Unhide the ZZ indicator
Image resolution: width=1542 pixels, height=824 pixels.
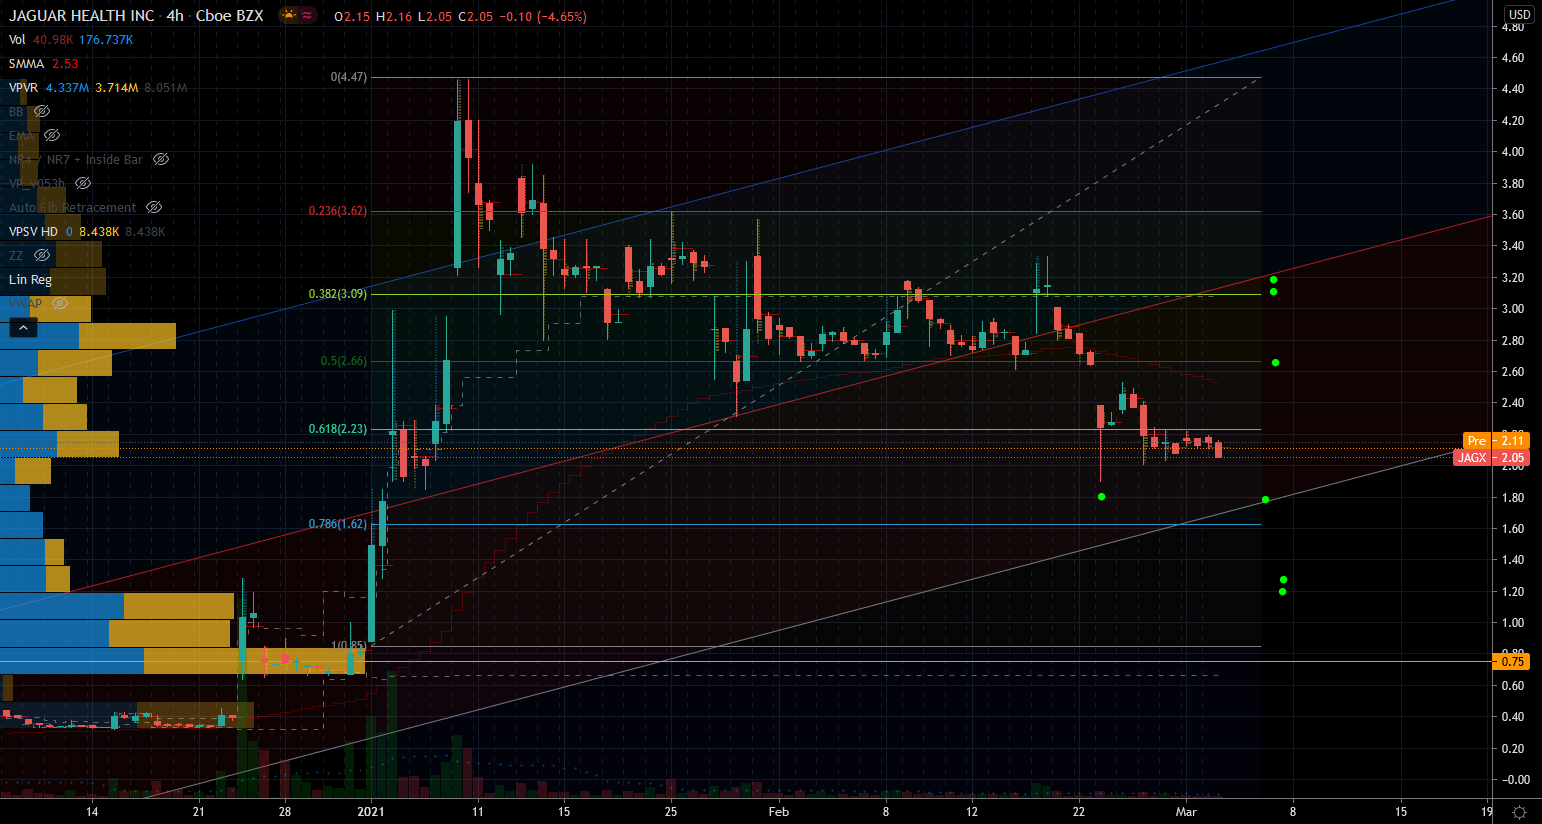[42, 256]
